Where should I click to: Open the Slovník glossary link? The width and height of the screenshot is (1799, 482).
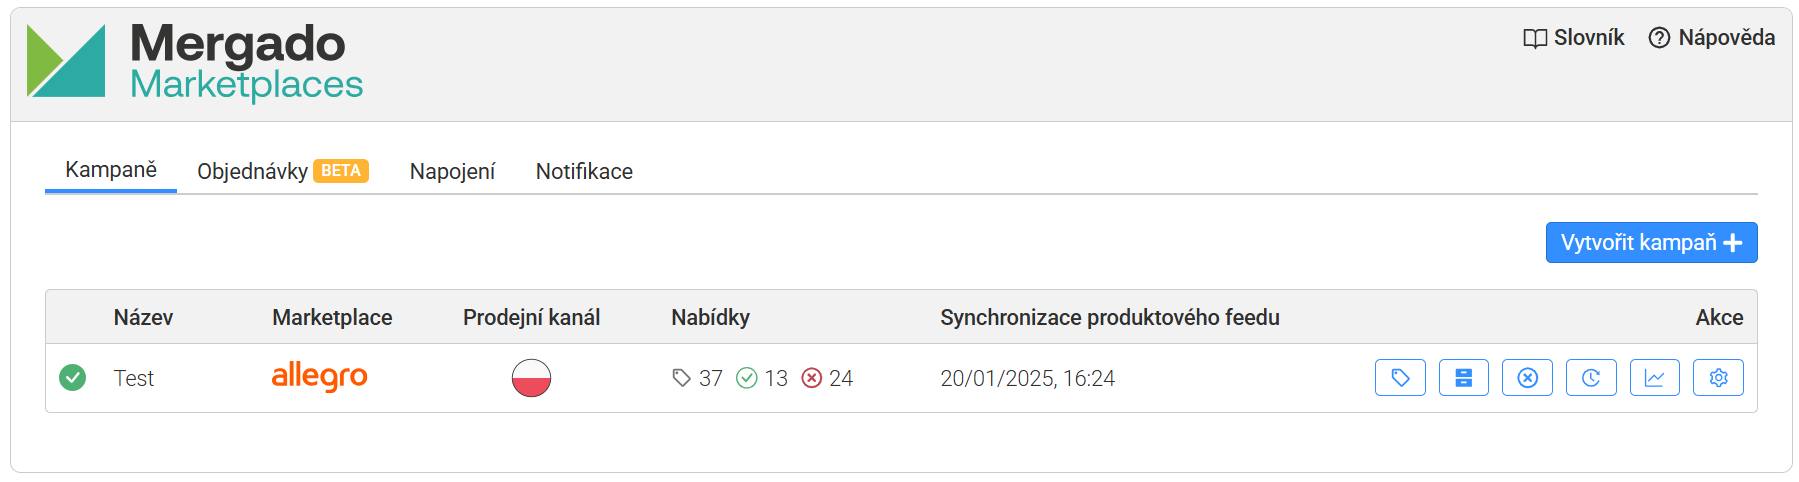coord(1574,38)
